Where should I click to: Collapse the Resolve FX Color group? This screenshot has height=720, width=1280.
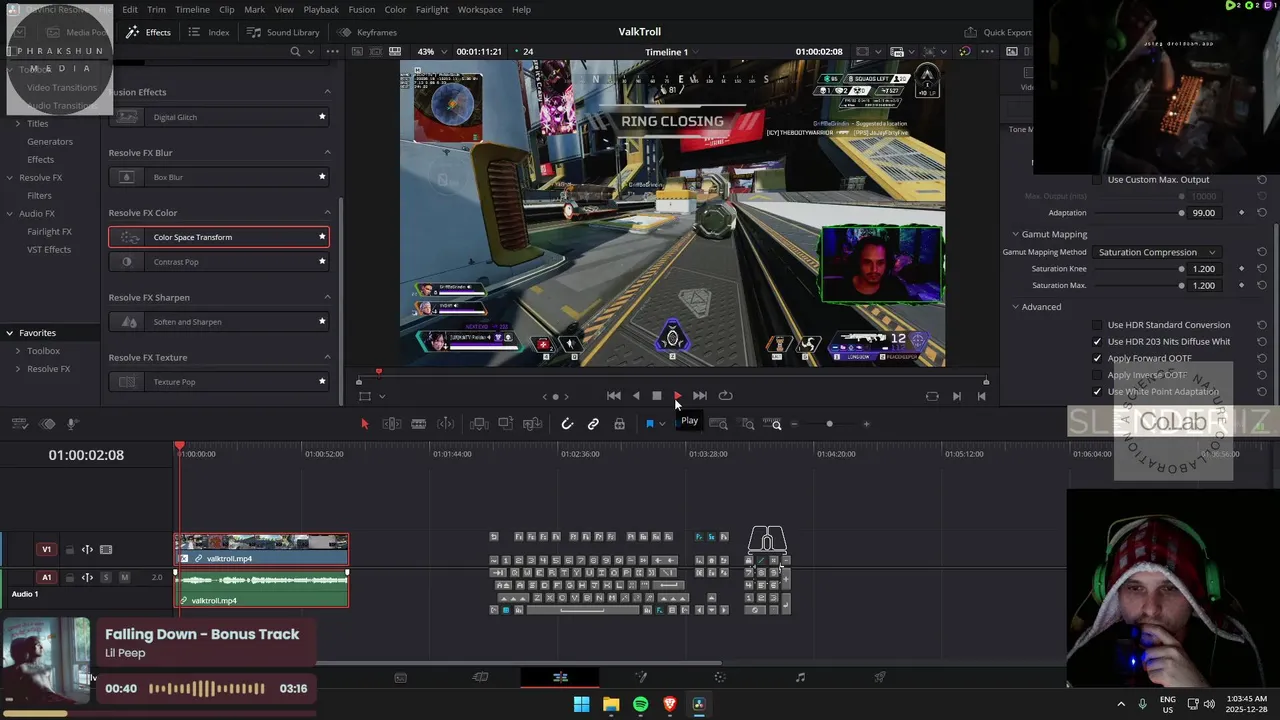click(327, 213)
